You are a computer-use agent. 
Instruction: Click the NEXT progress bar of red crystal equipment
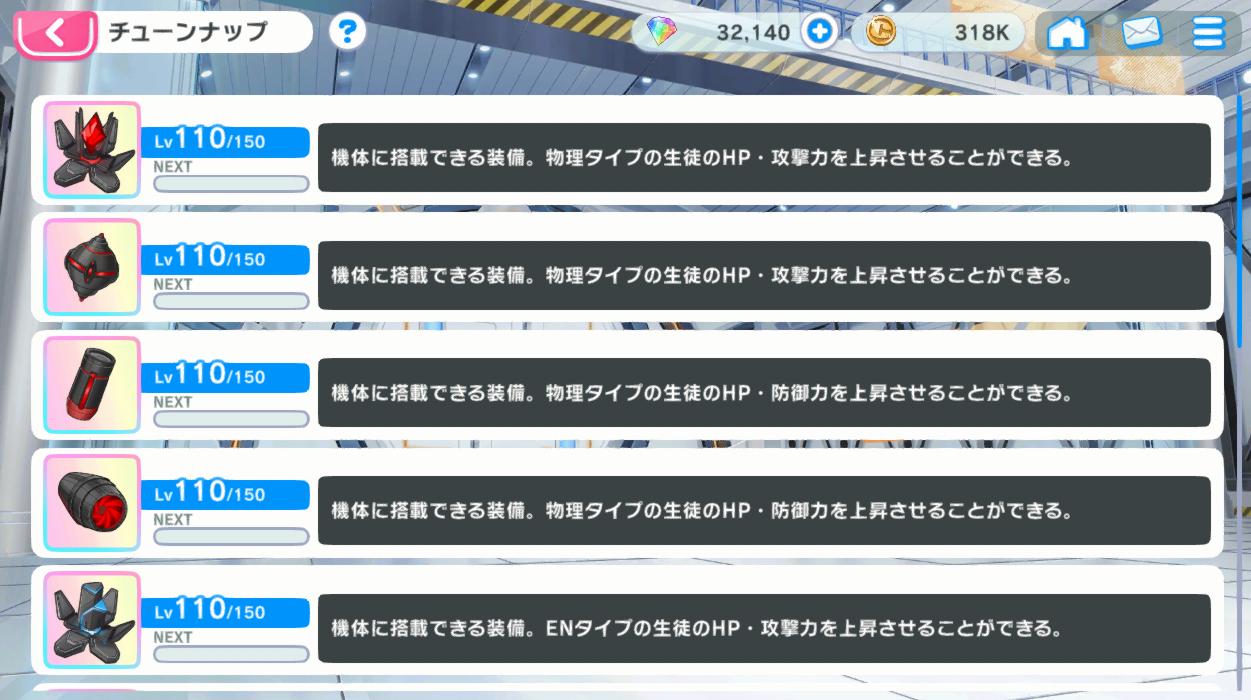pos(231,184)
